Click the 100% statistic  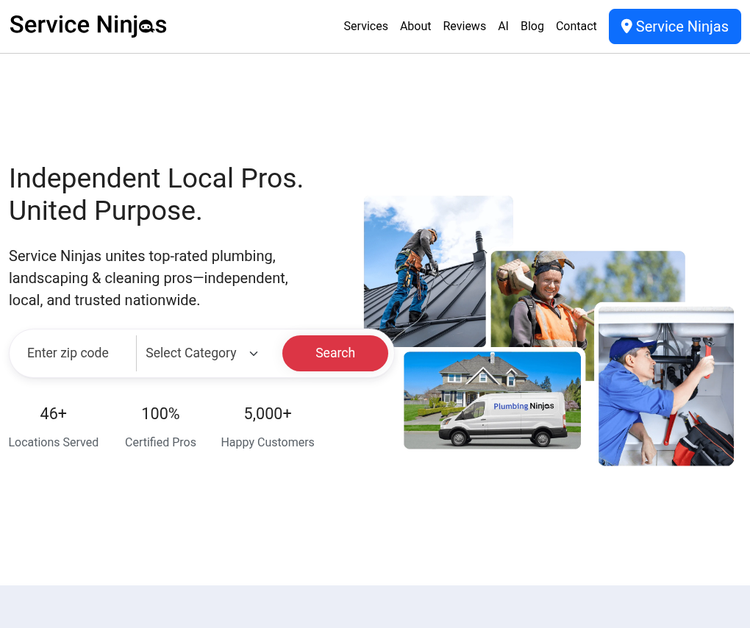160,413
